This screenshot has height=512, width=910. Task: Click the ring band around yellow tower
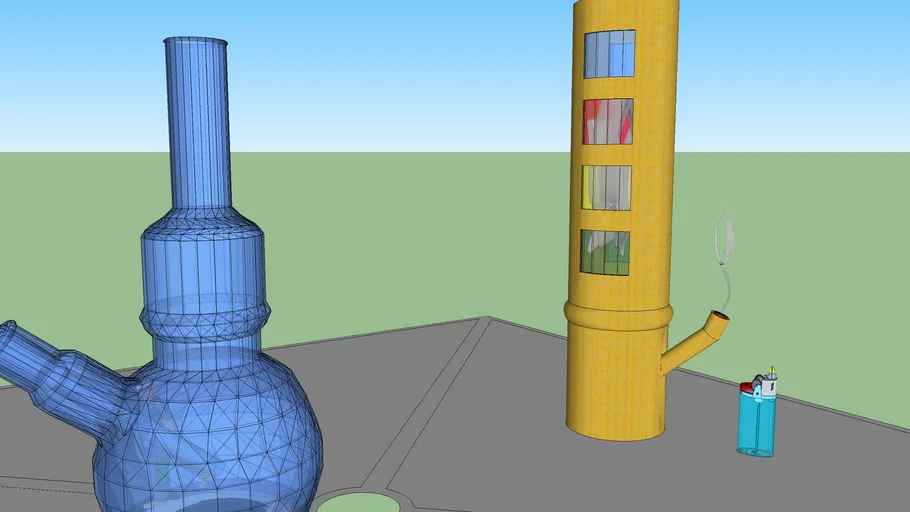point(618,315)
